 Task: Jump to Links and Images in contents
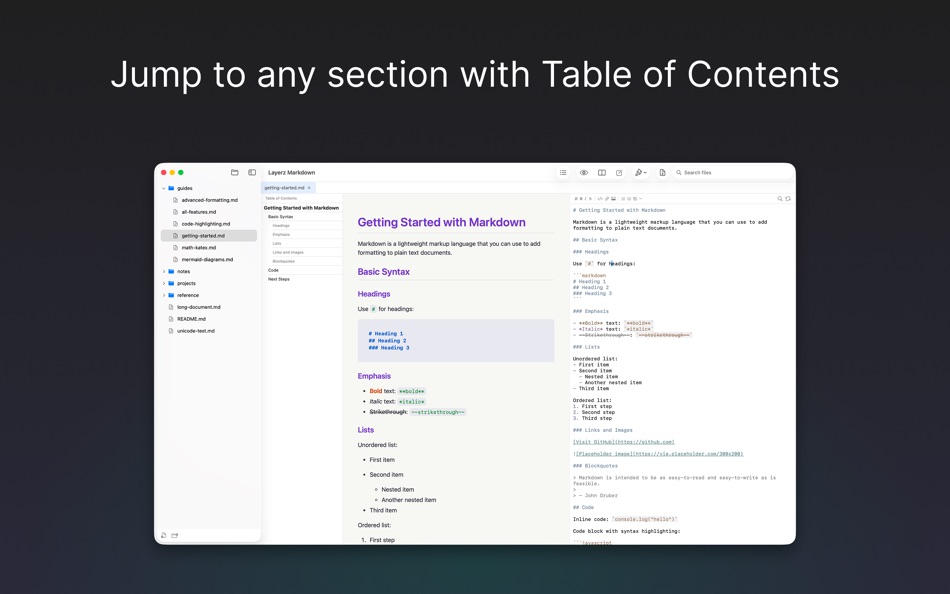pyautogui.click(x=288, y=252)
